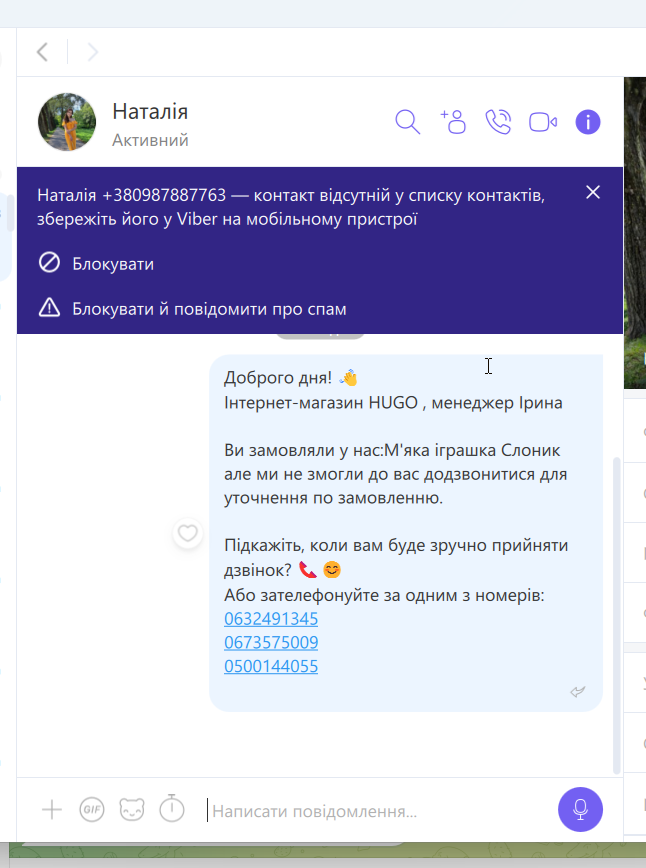Like the message with heart icon
646x868 pixels.
[188, 534]
